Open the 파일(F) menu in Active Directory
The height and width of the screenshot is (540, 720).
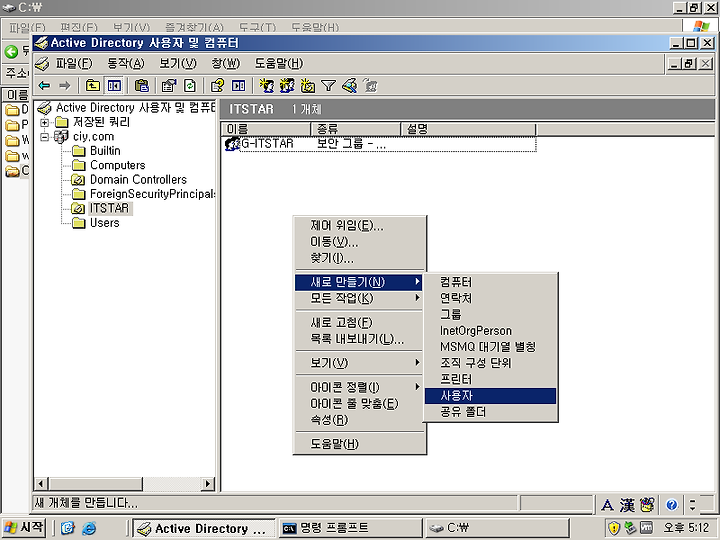[74, 63]
